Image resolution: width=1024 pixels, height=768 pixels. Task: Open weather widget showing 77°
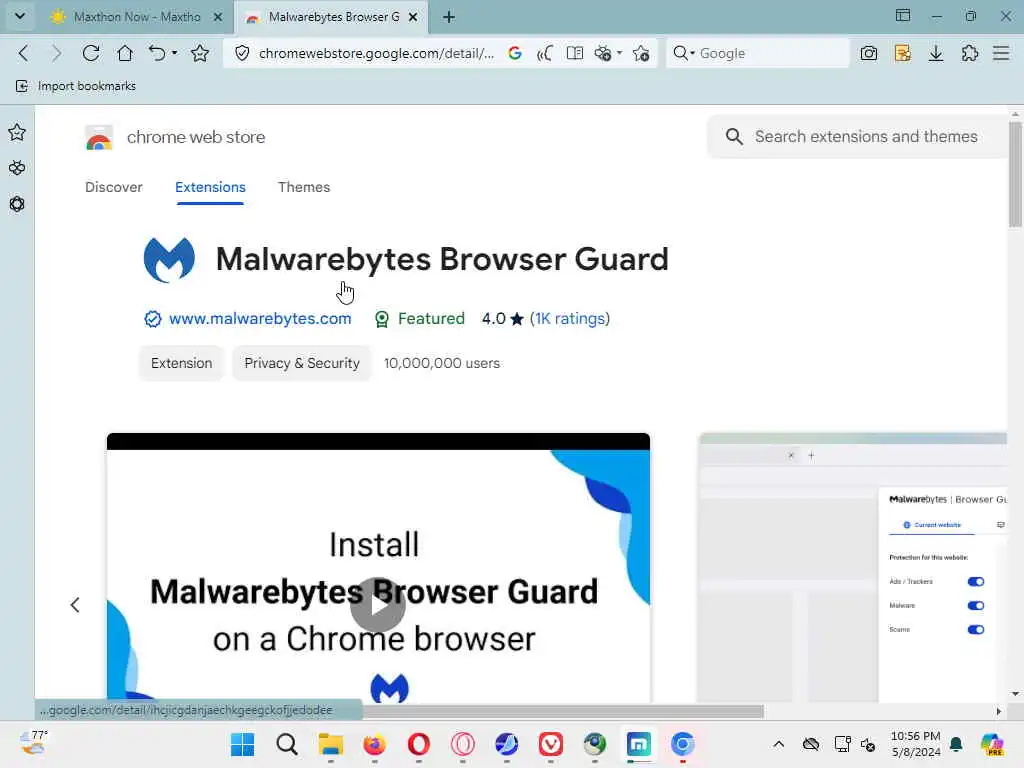[x=33, y=743]
